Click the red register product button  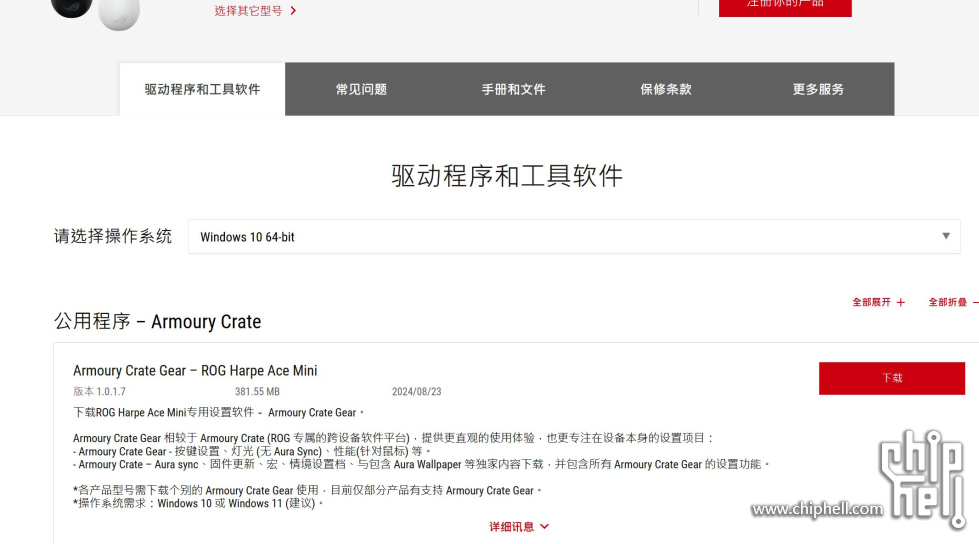click(x=785, y=6)
